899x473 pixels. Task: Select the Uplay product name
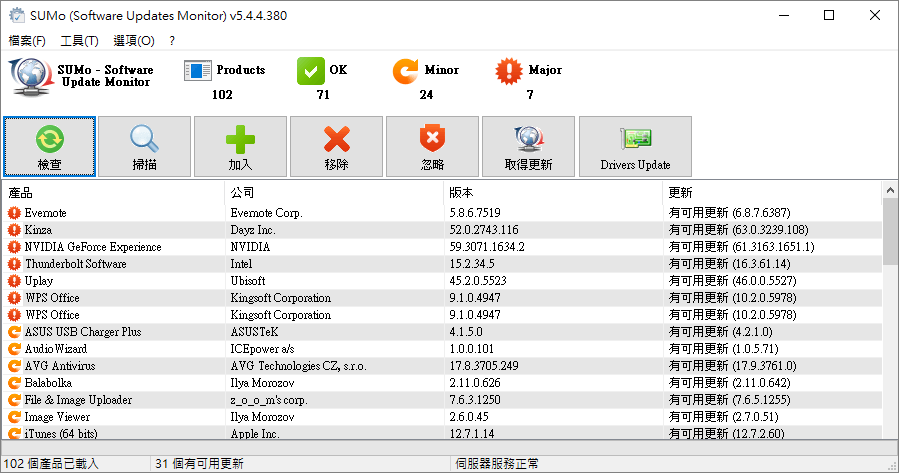pyautogui.click(x=39, y=281)
